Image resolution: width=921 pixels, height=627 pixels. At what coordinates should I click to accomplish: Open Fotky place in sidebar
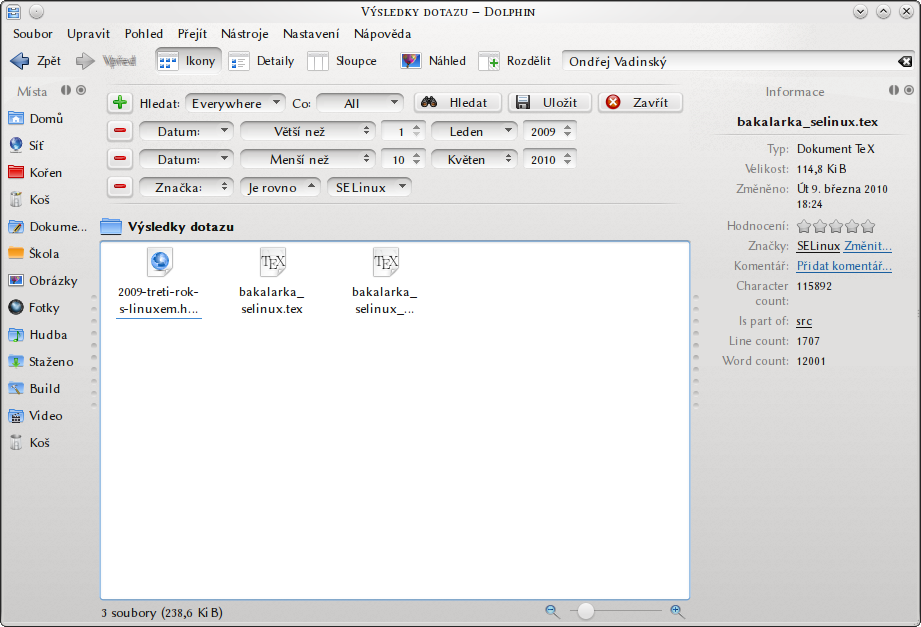click(34, 308)
